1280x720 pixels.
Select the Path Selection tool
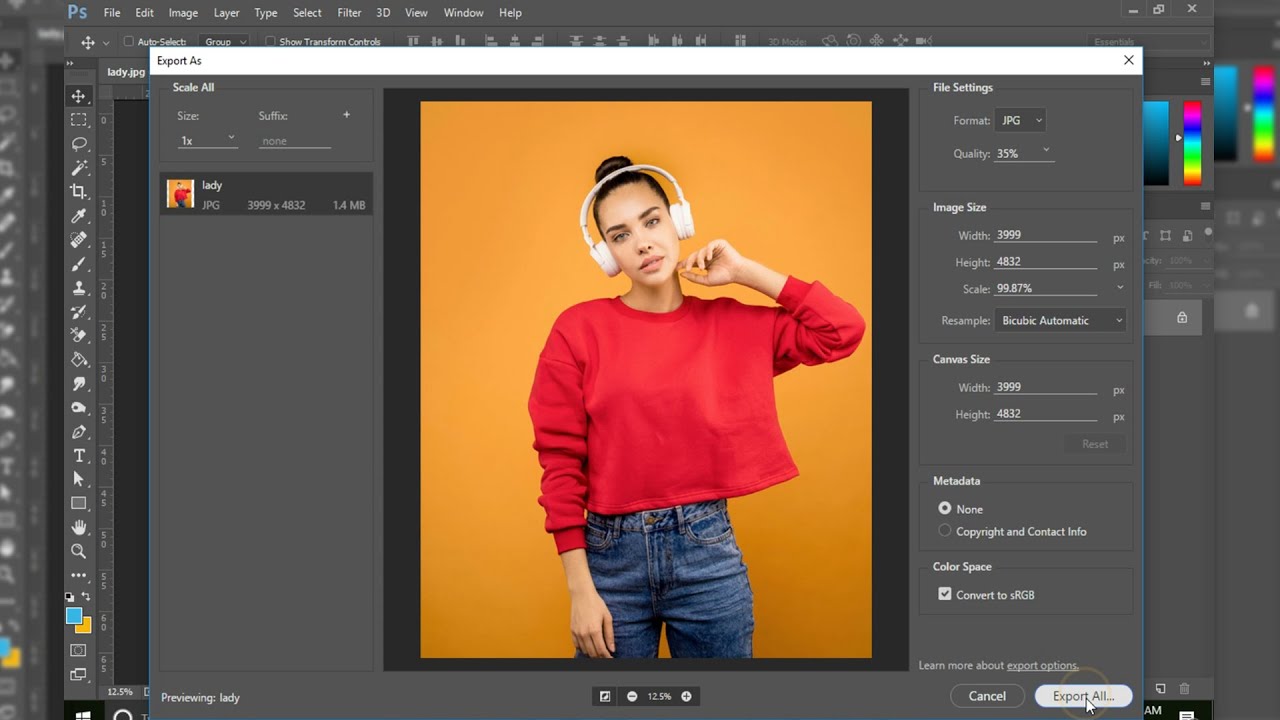79,480
